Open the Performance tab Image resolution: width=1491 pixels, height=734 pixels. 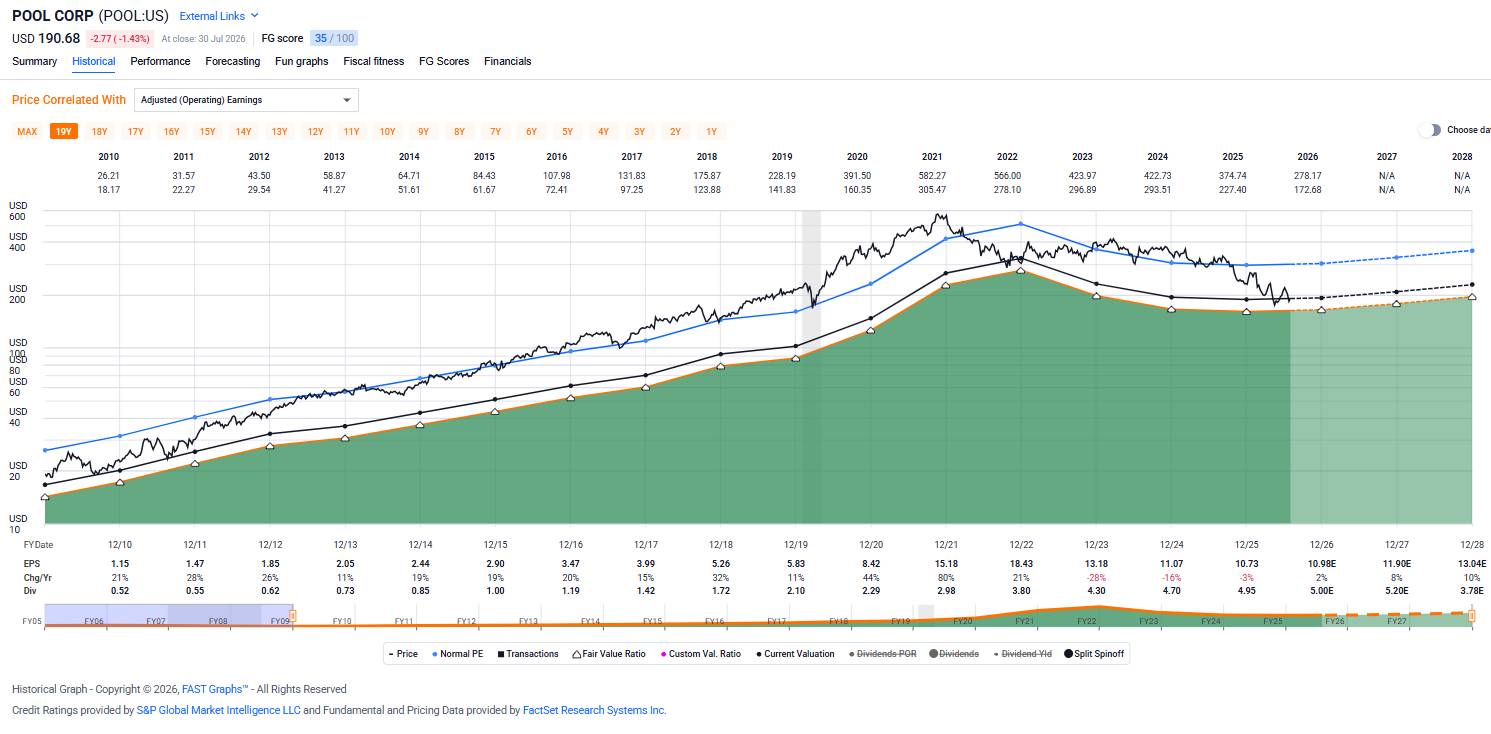point(160,61)
